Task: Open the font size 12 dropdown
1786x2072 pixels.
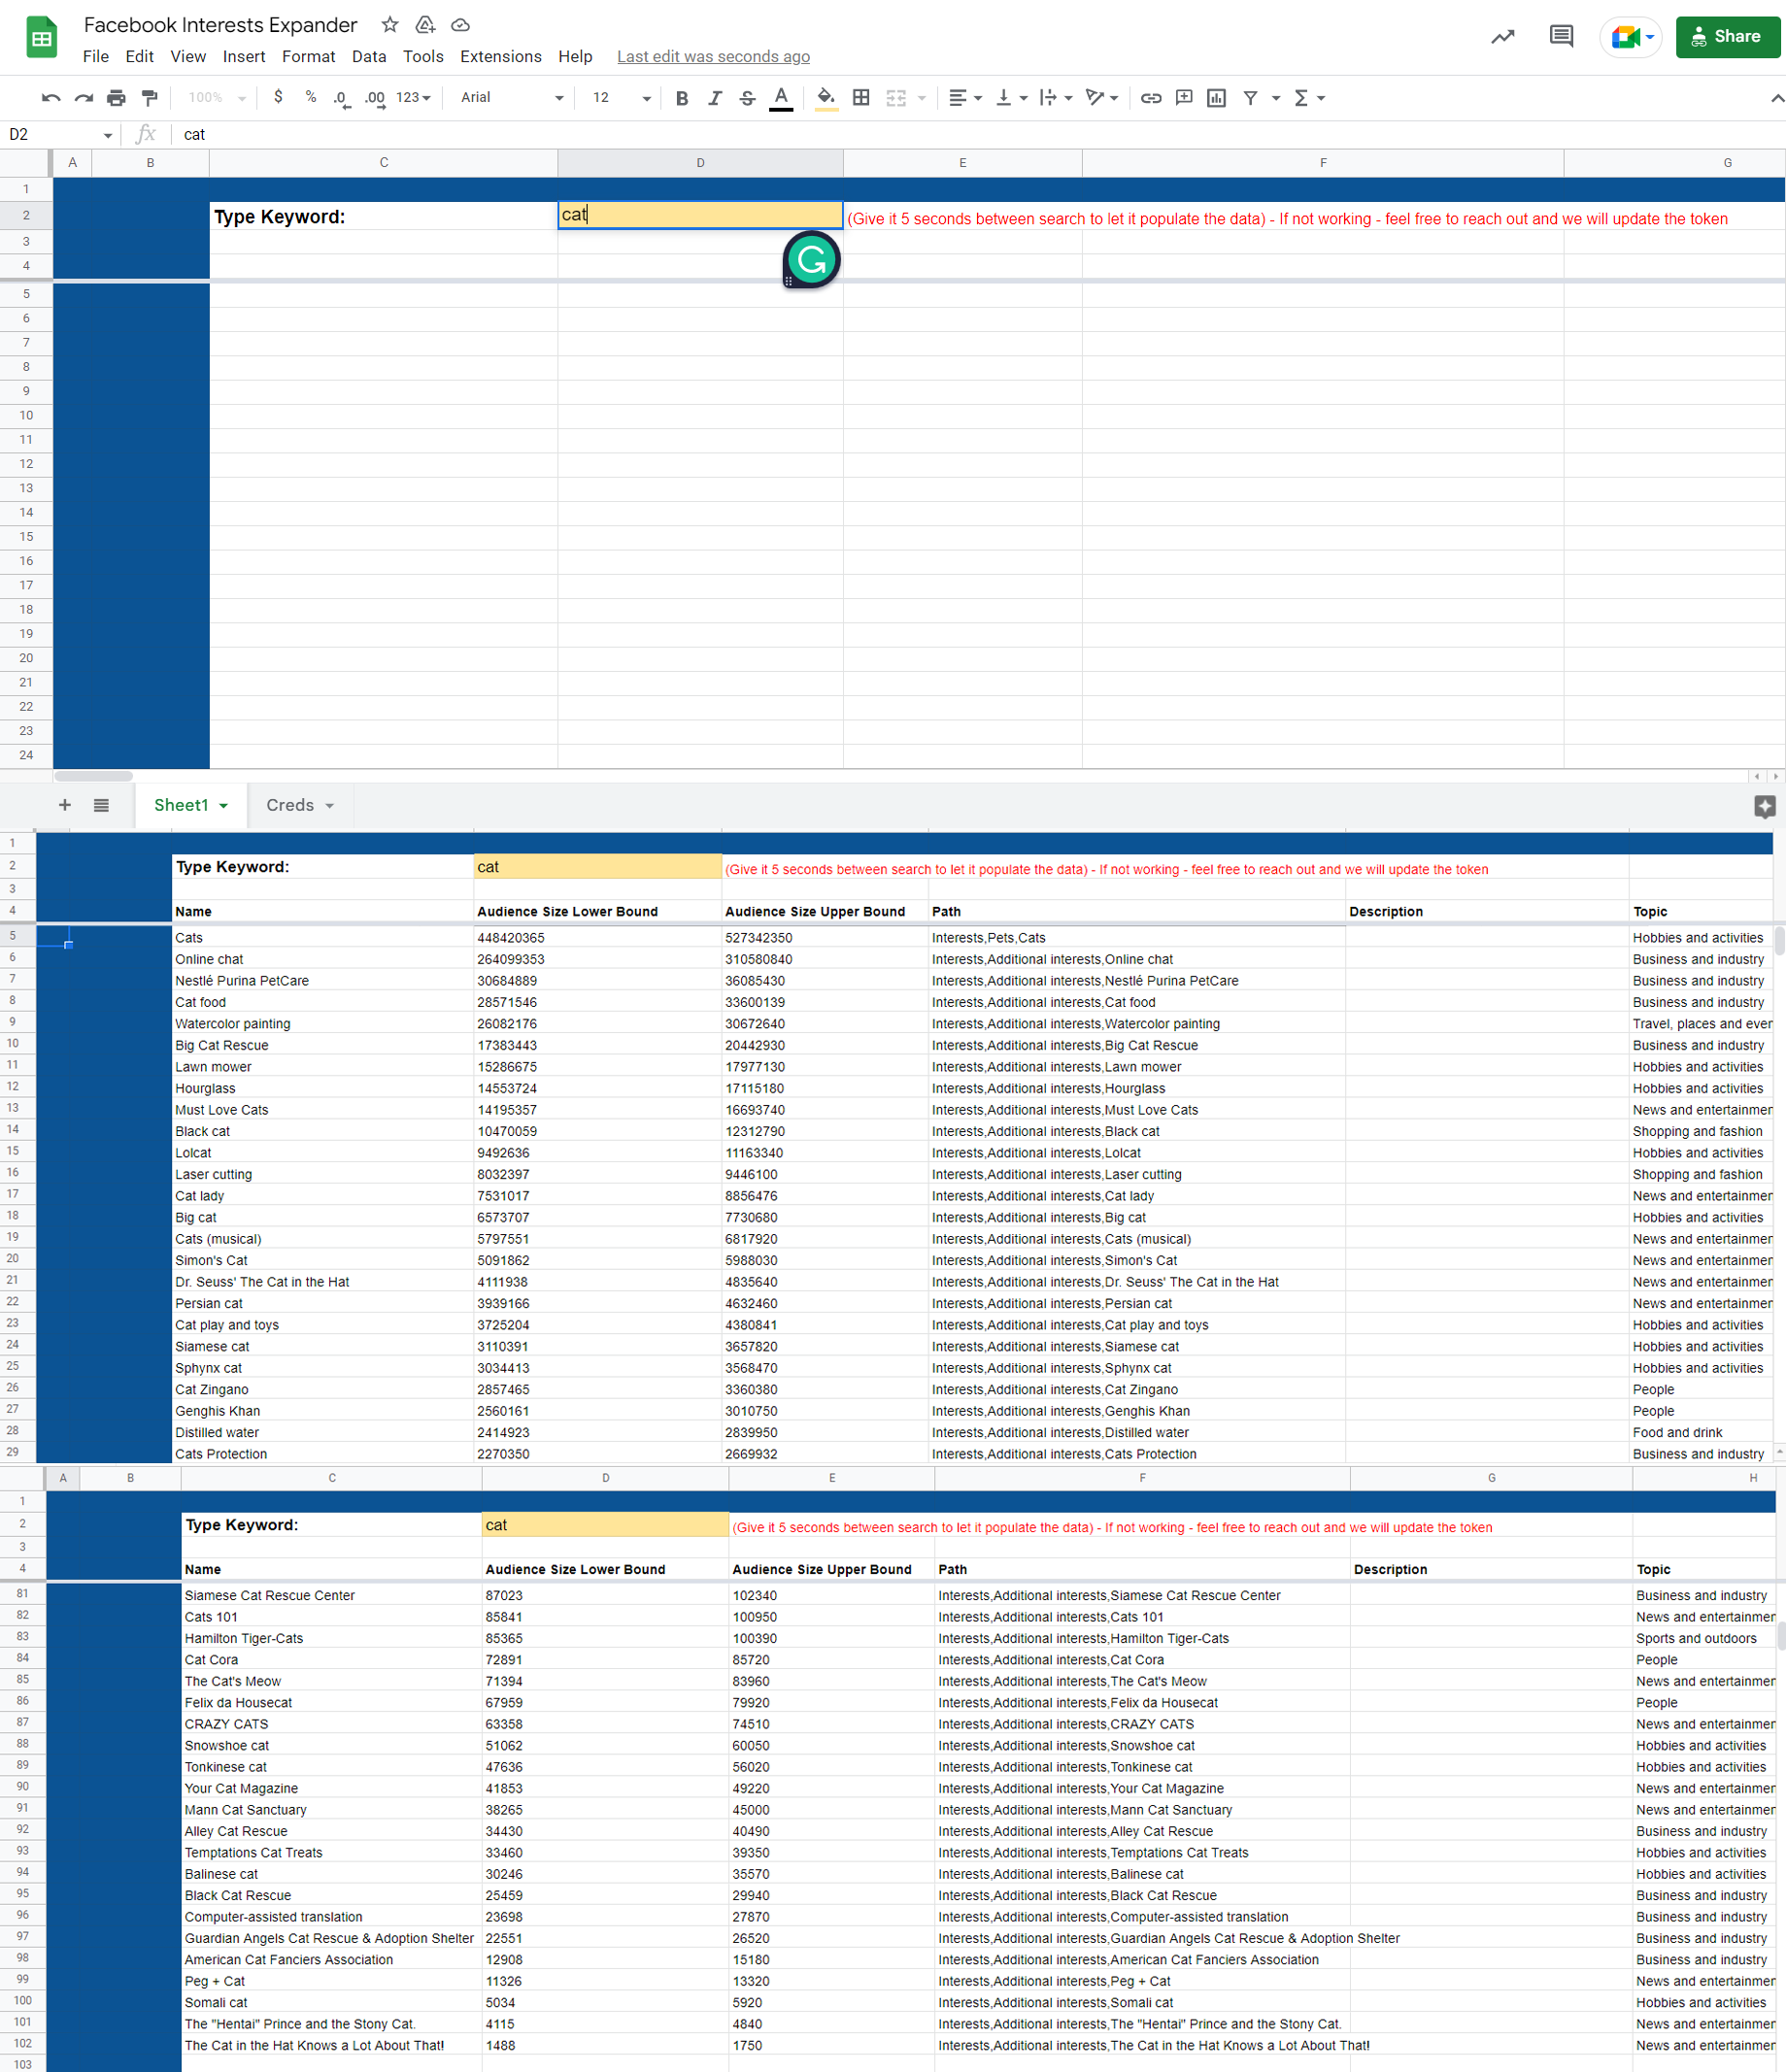Action: pos(621,98)
